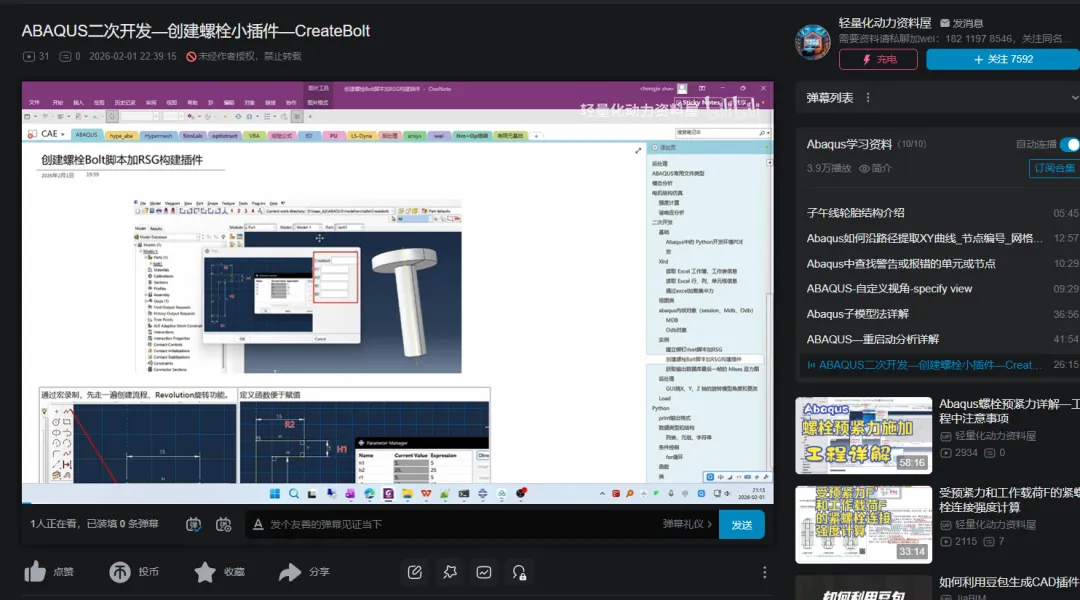Open the OneNote 插入 ribbon tab in video

tap(79, 103)
